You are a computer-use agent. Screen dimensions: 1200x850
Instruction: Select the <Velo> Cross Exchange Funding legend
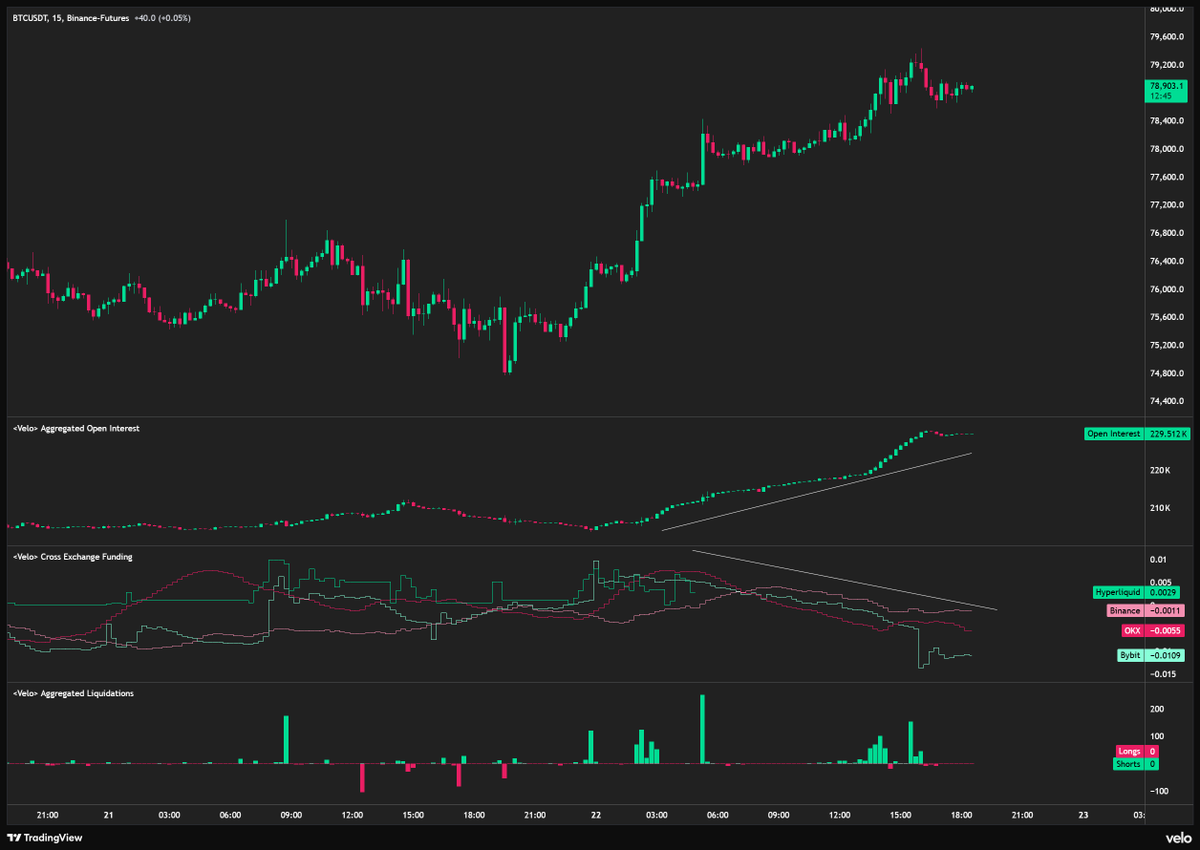72,556
